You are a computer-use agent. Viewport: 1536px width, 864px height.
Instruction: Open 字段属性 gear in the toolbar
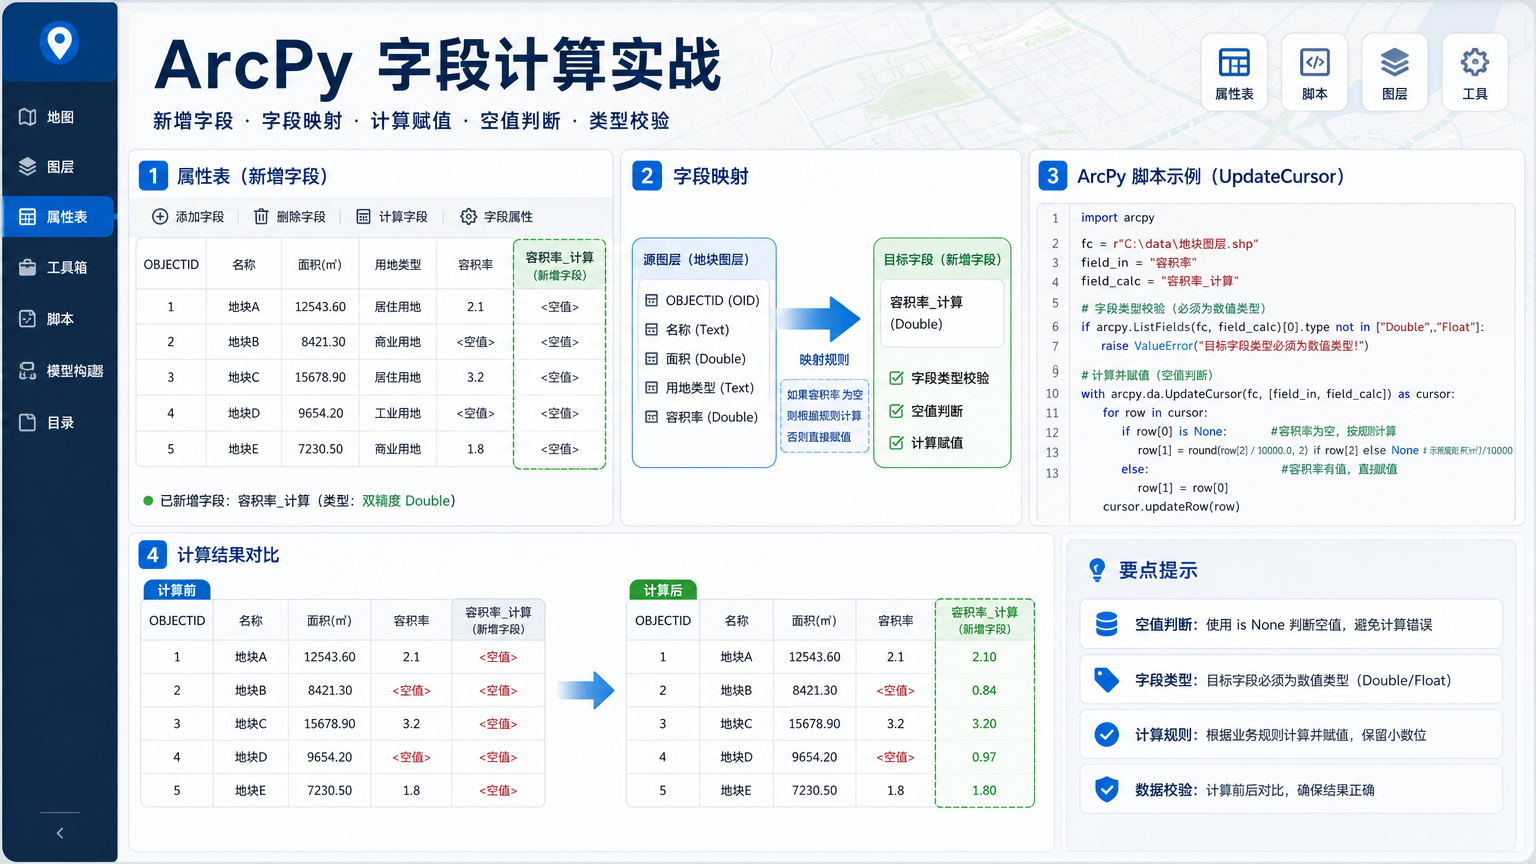468,217
